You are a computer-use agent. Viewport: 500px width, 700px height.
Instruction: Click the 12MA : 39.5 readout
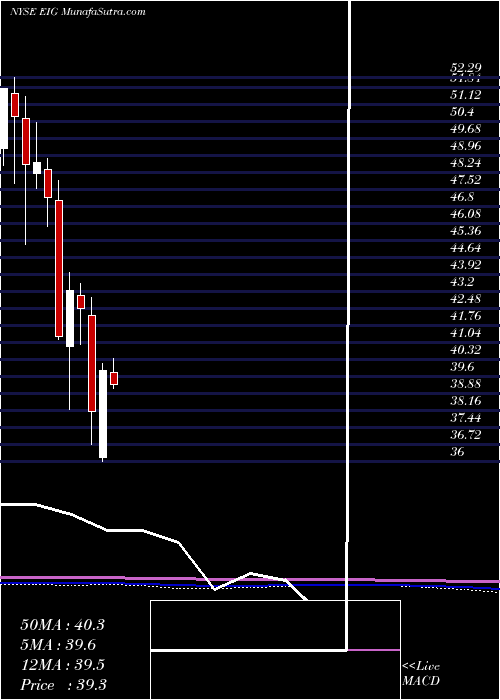(x=62, y=664)
